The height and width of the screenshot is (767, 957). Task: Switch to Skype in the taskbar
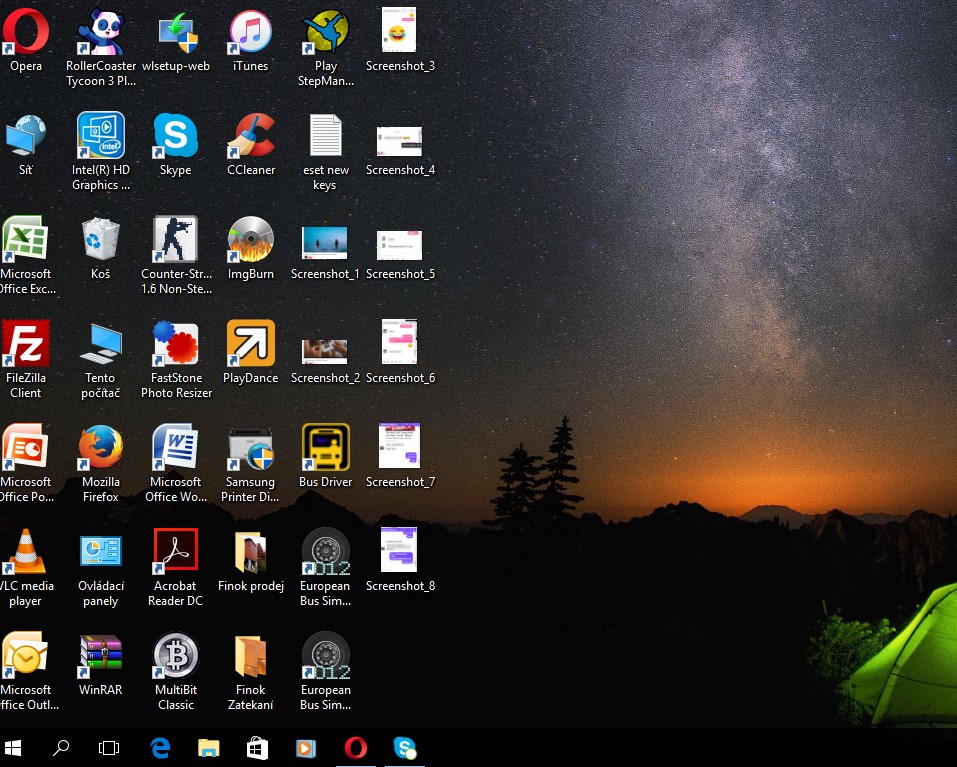point(405,747)
